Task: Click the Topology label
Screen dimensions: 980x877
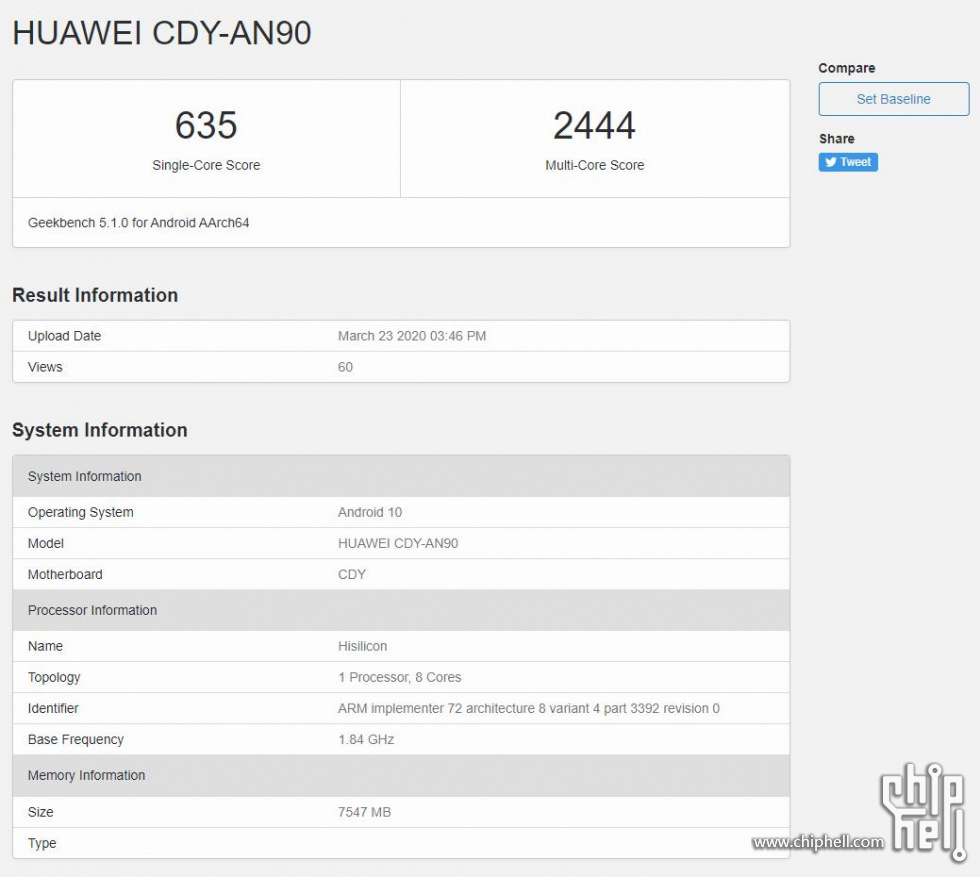Action: point(54,677)
